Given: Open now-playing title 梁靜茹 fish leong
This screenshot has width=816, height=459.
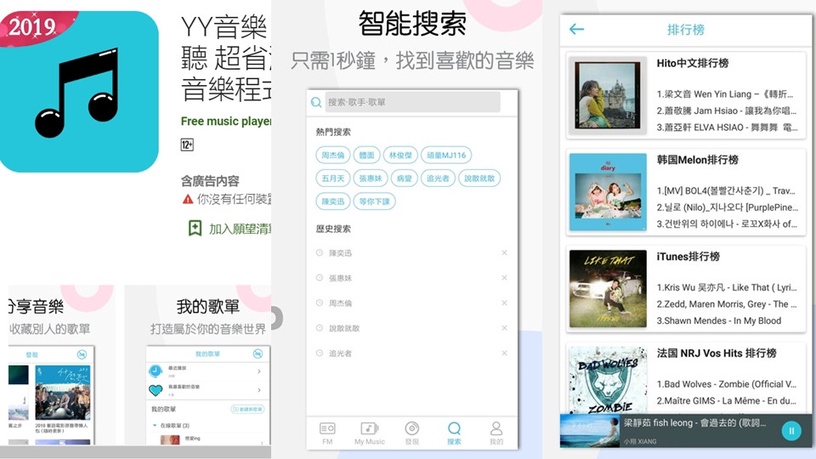Looking at the screenshot, I should click(x=695, y=423).
